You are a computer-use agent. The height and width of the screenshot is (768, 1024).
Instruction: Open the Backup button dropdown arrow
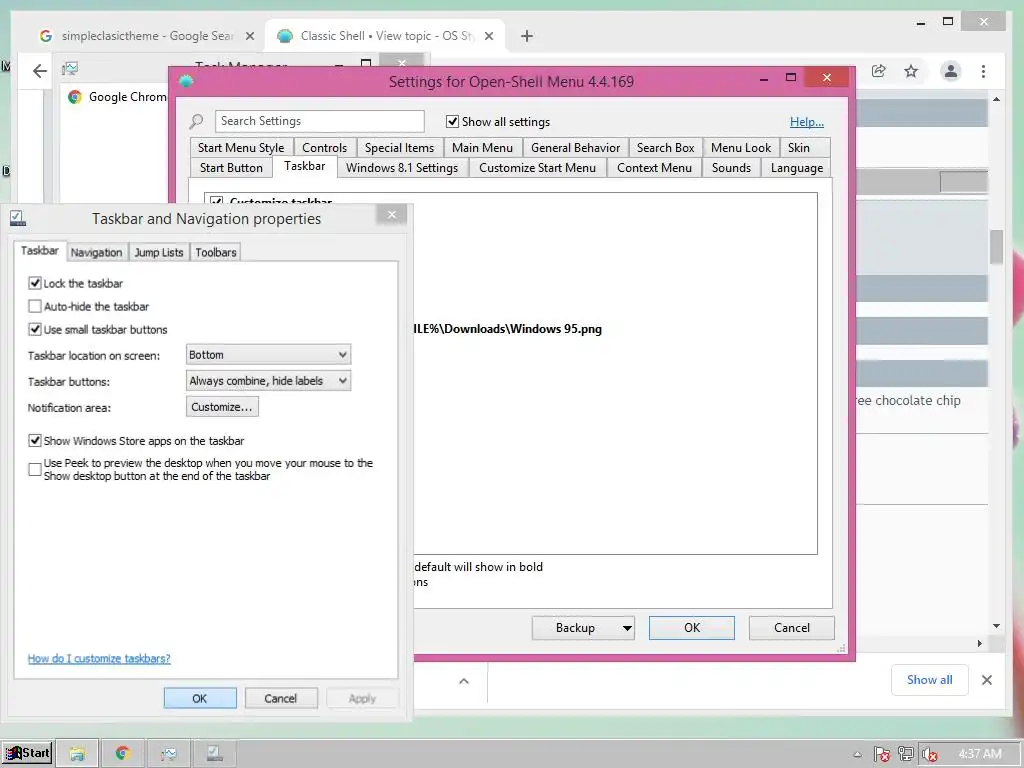coord(627,628)
